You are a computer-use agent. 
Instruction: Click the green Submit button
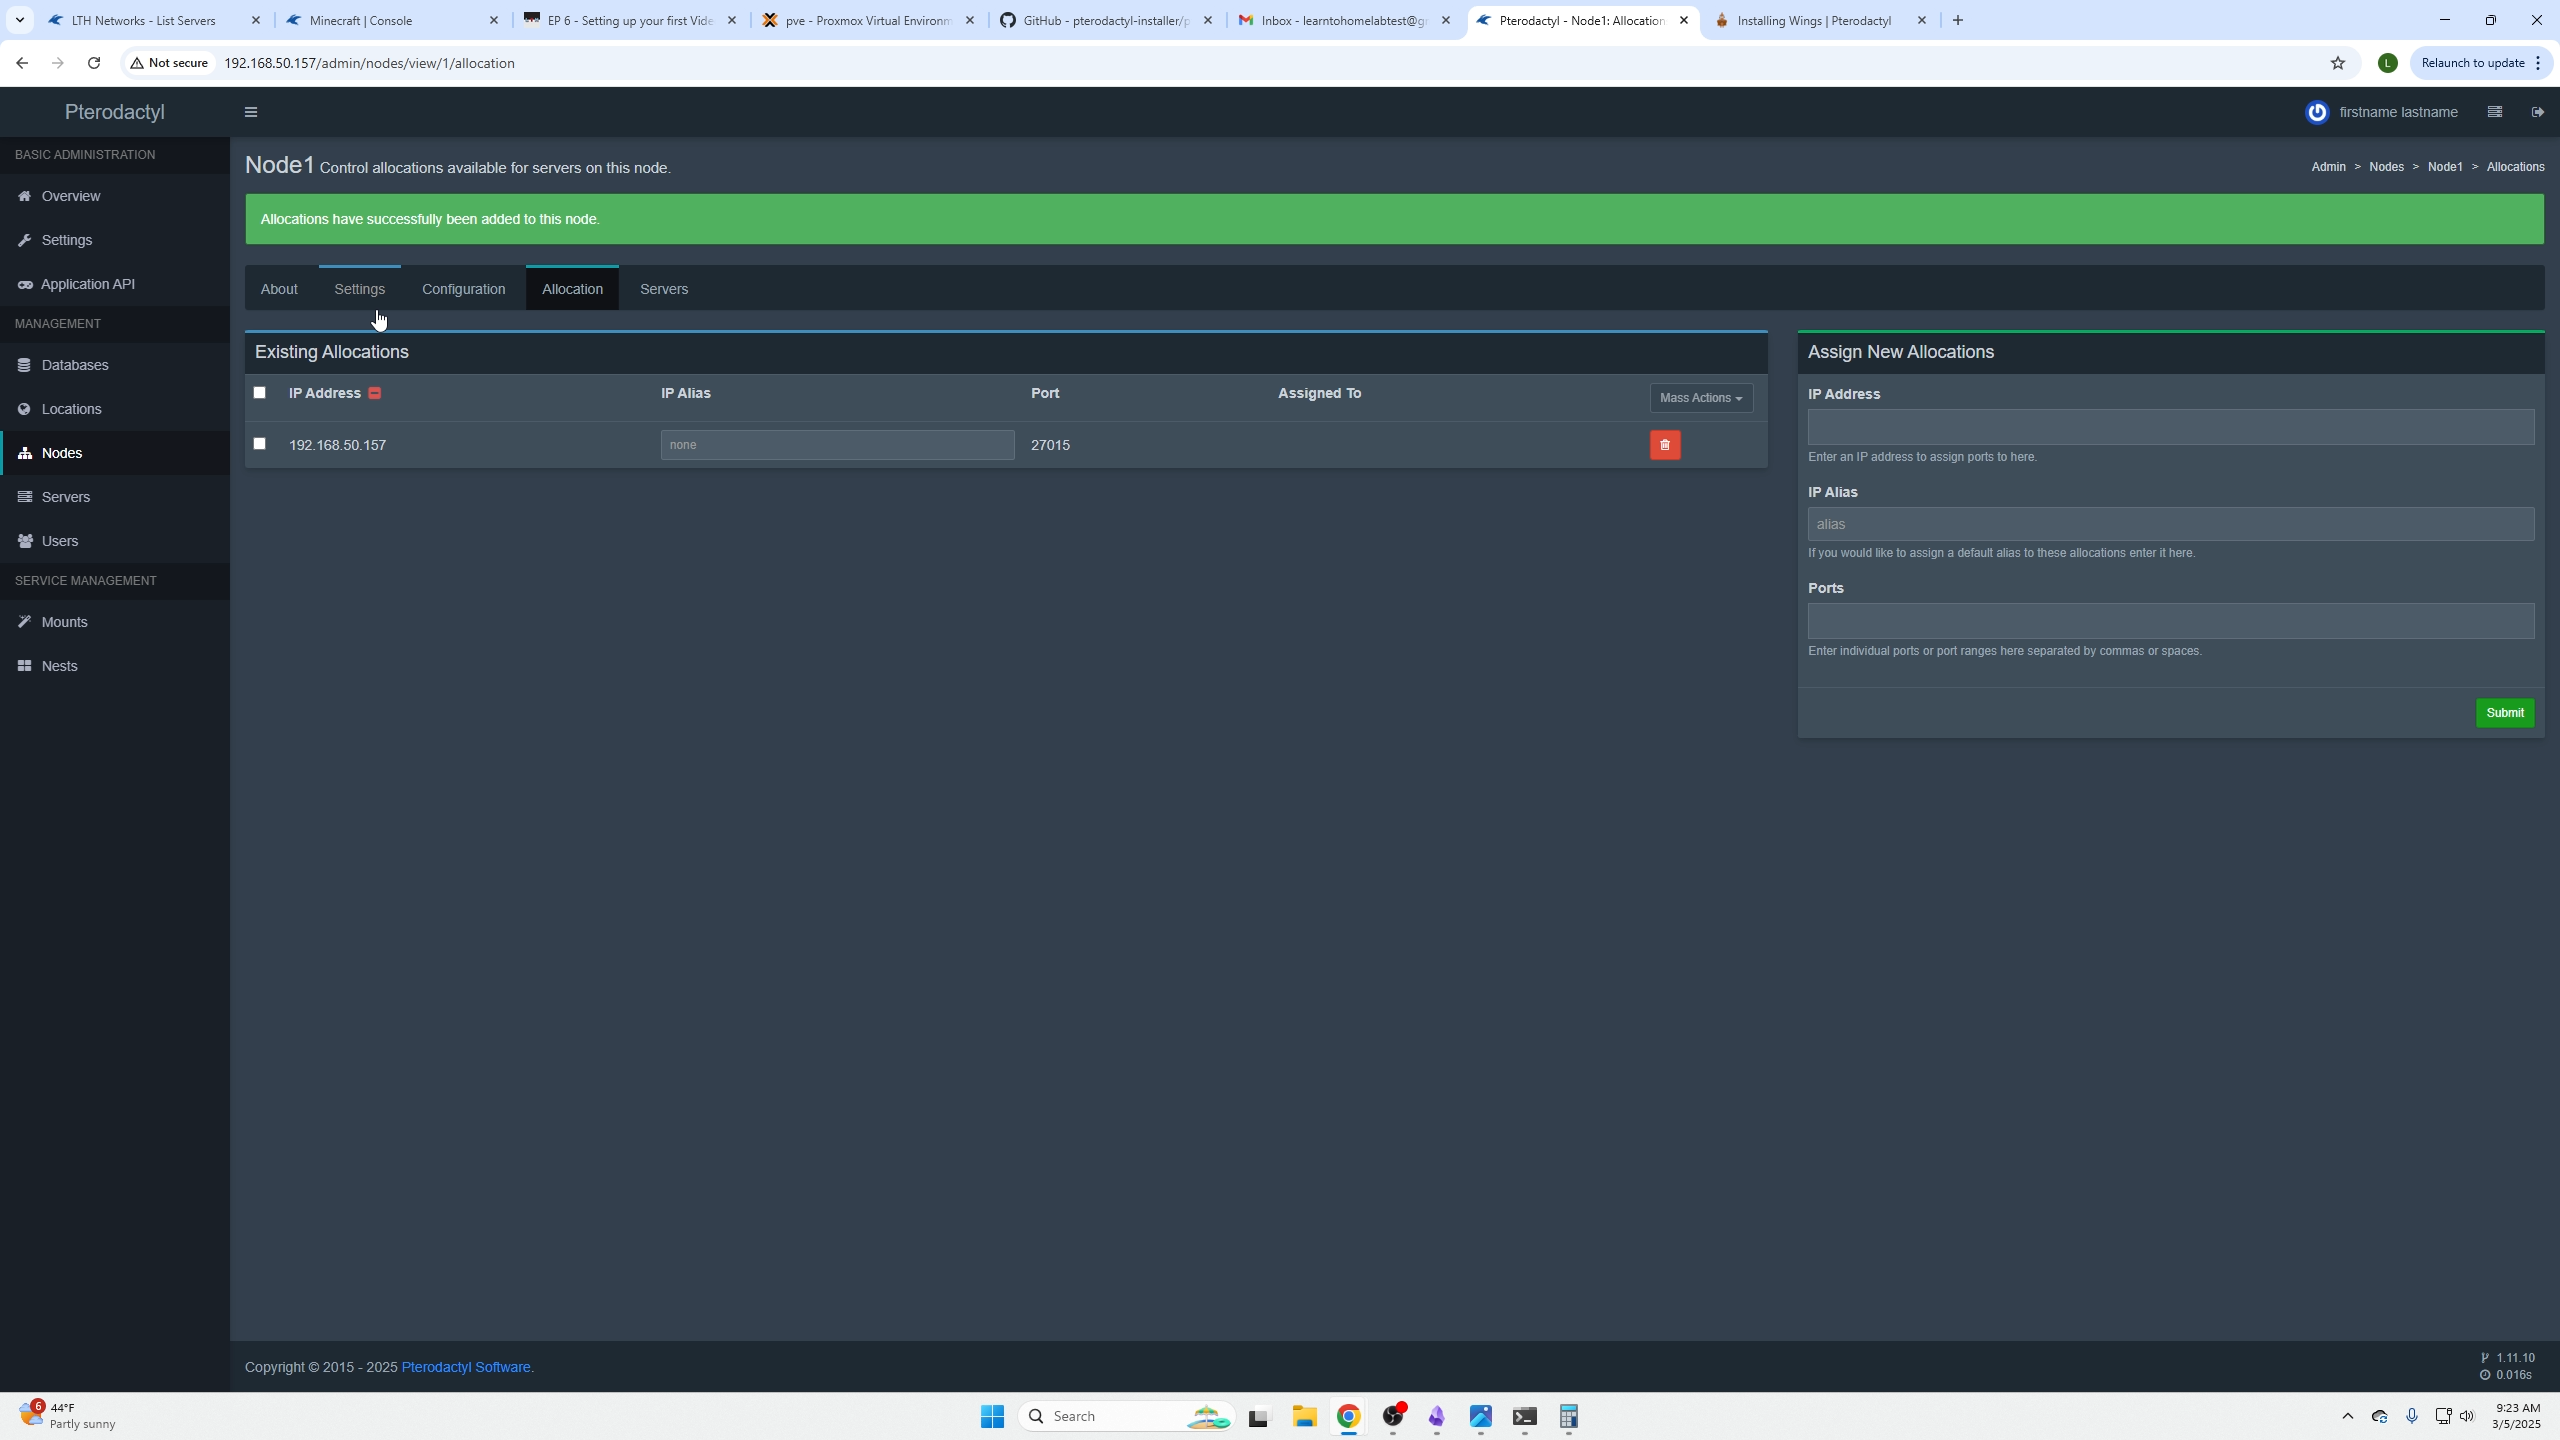pos(2504,713)
